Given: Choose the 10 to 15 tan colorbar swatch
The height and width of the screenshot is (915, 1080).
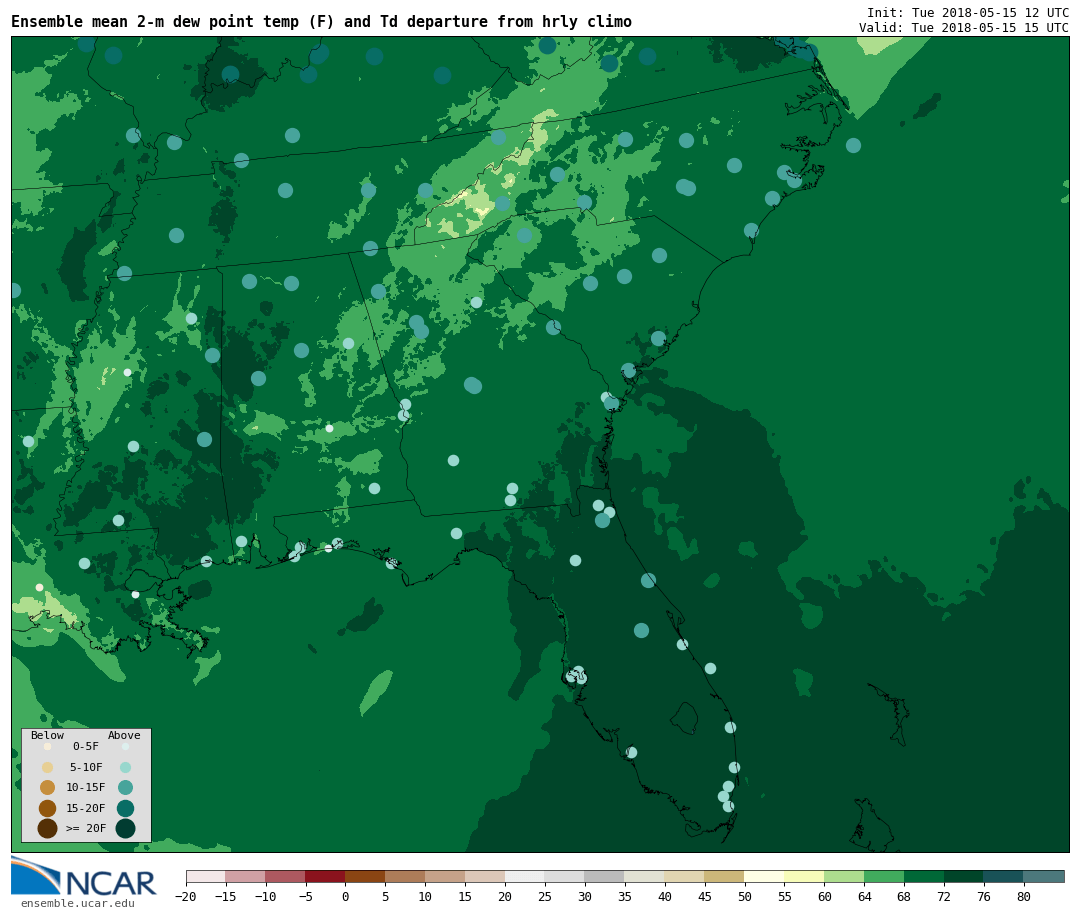Looking at the screenshot, I should (x=446, y=876).
